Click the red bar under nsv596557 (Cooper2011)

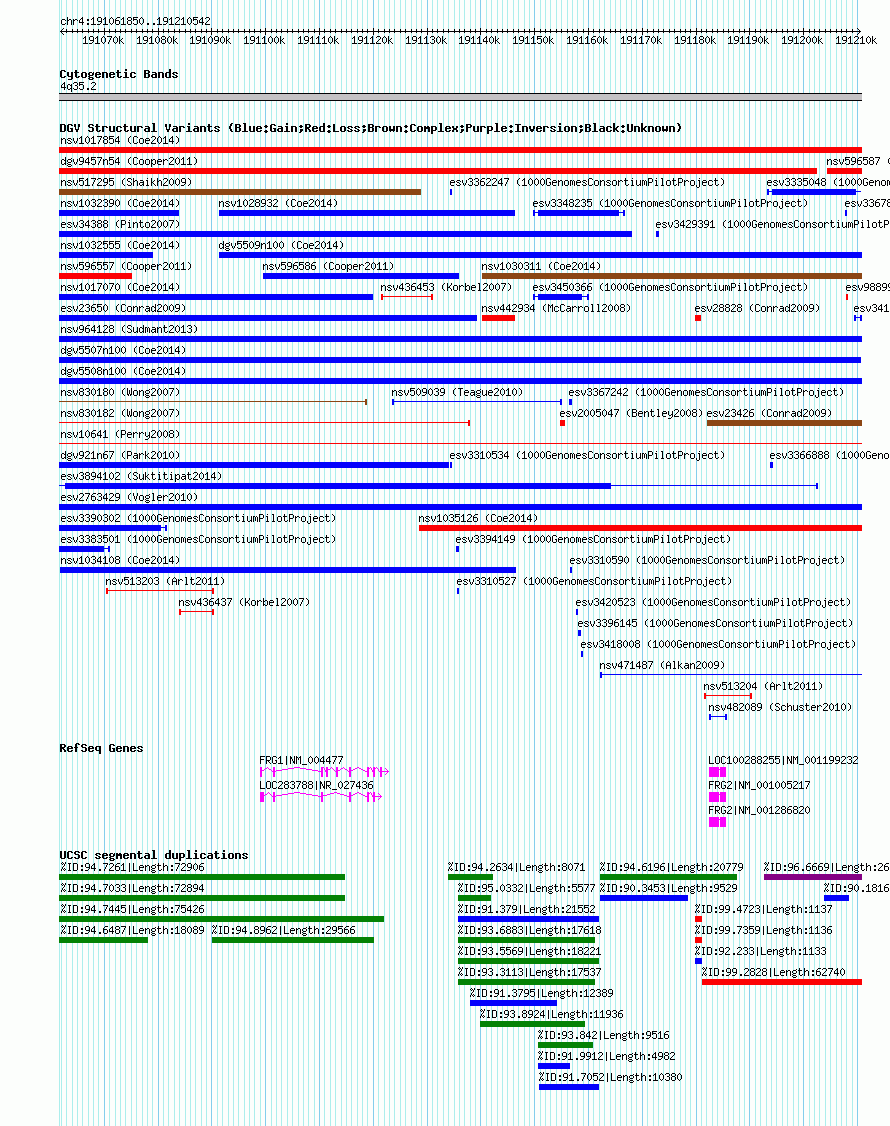[96, 276]
